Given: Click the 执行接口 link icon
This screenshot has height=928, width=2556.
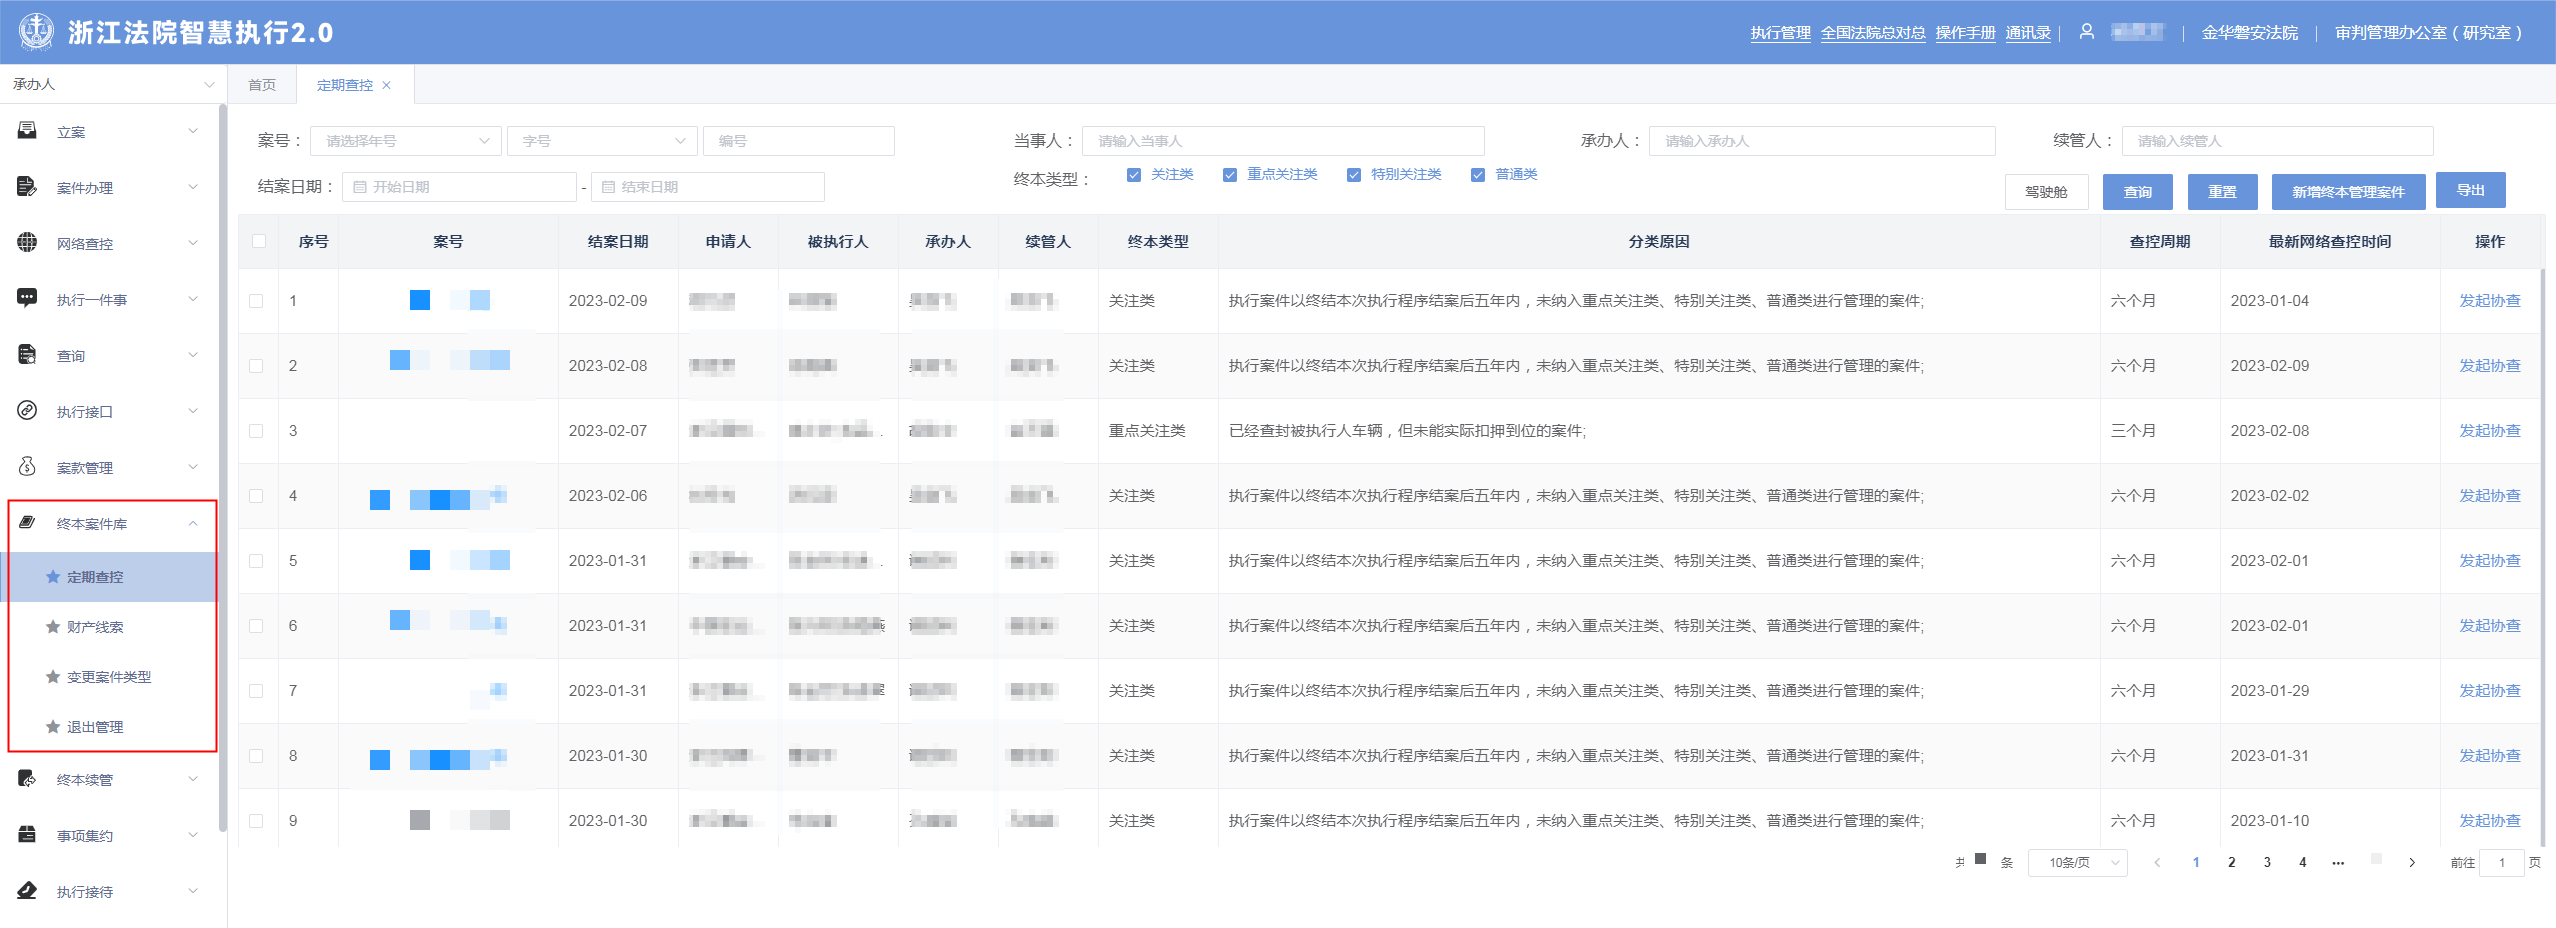Looking at the screenshot, I should point(28,411).
